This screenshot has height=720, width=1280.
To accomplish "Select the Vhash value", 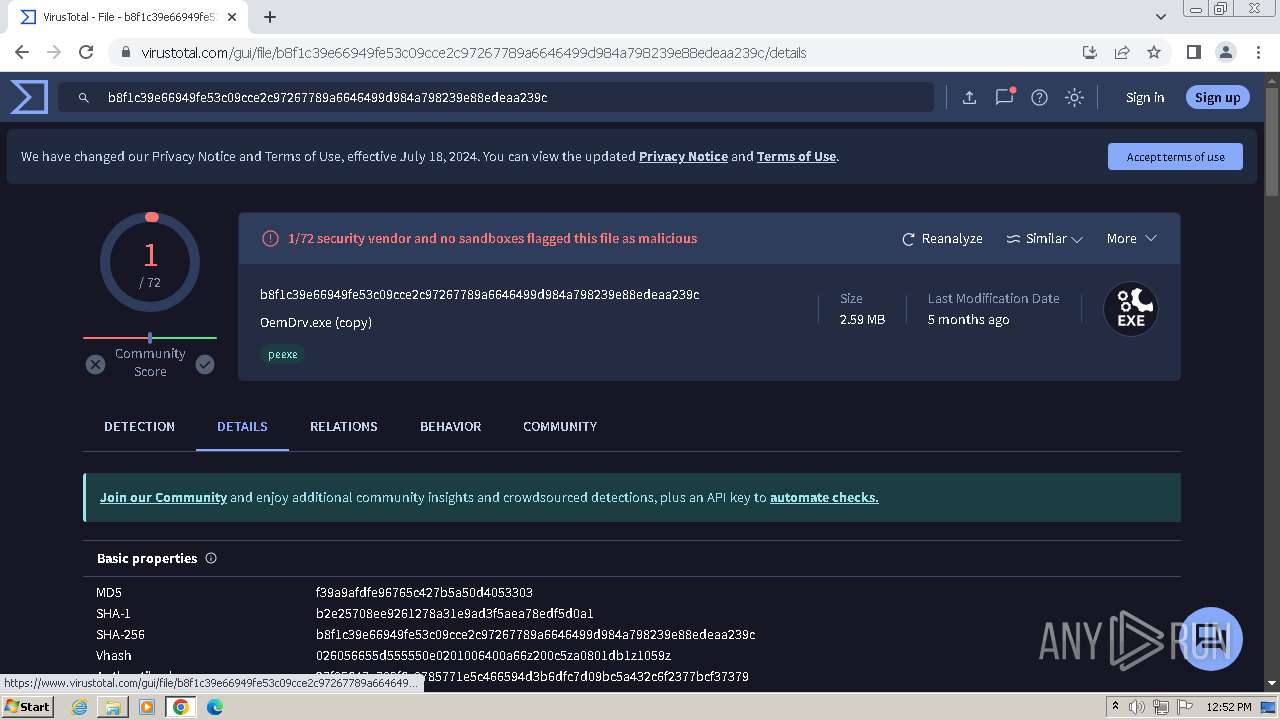I will (493, 655).
